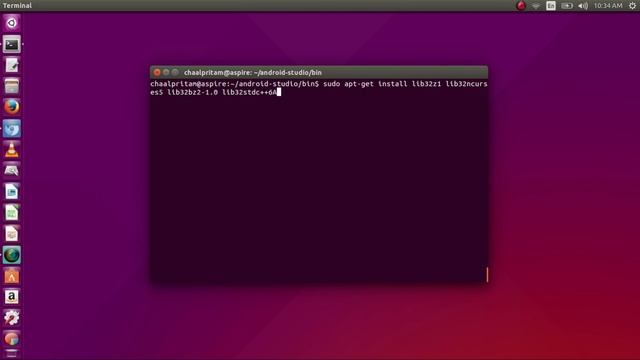Viewport: 640px width, 360px height.
Task: Open the Ubuntu Dash search from launcher
Action: click(11, 23)
